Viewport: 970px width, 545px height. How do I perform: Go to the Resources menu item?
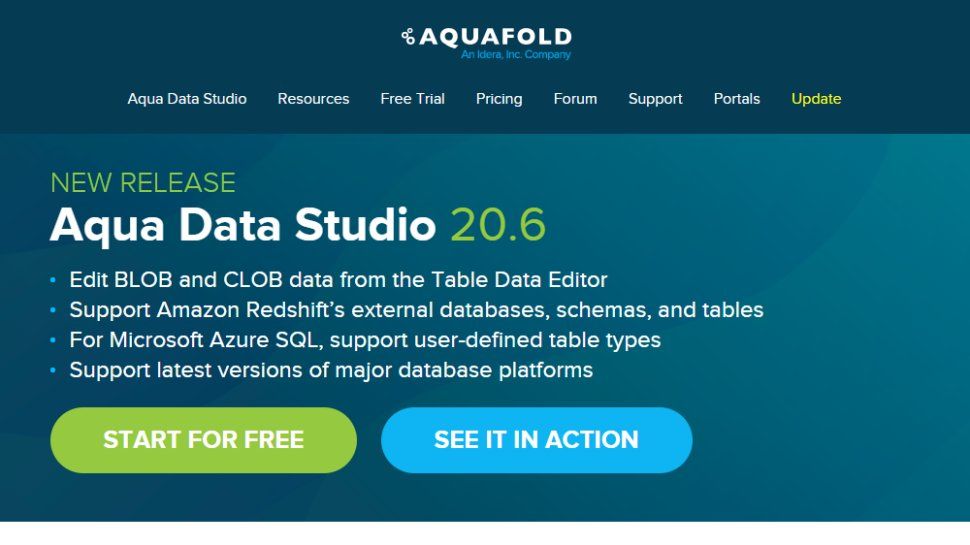point(313,99)
